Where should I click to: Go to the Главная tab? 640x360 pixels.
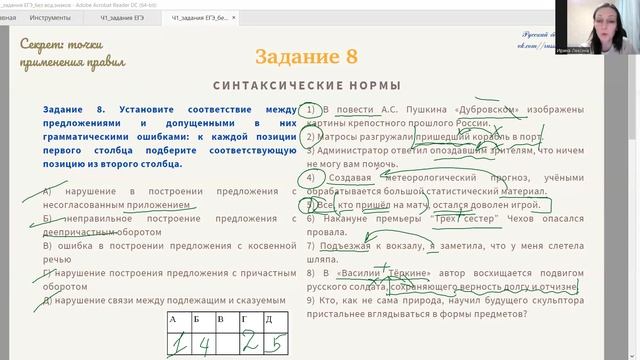tap(8, 18)
